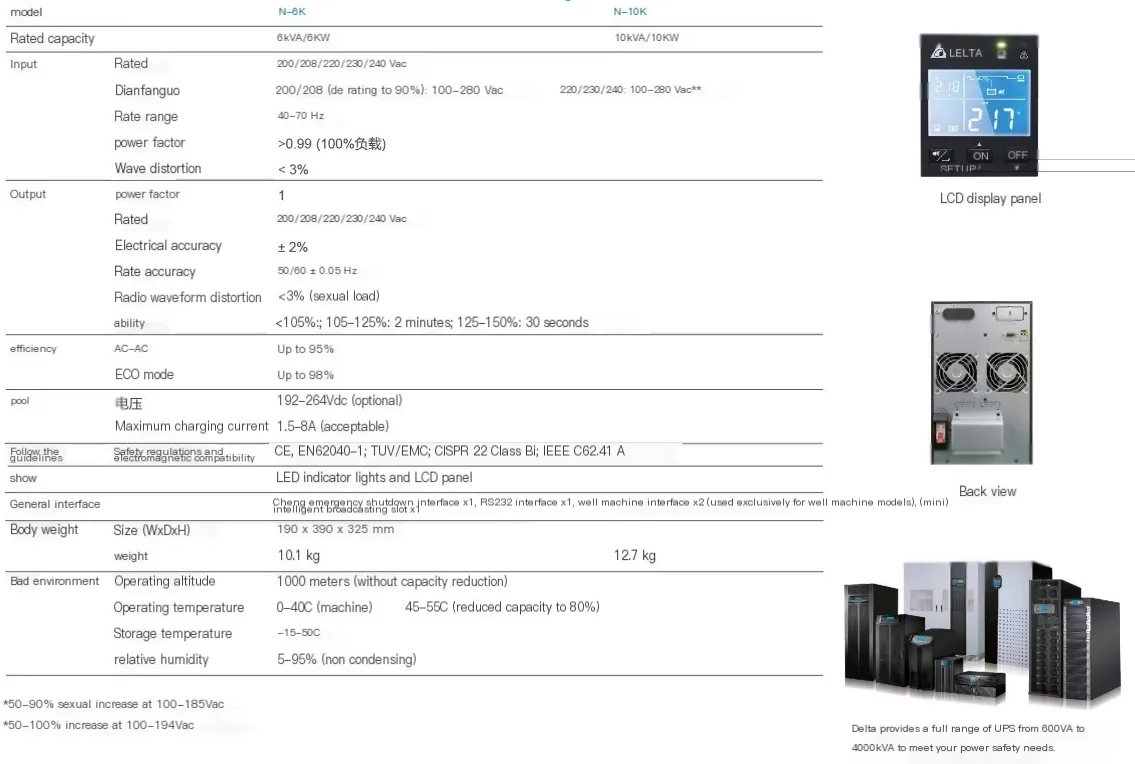Click '1000 meters (without capacity reduction)' value

(x=392, y=582)
